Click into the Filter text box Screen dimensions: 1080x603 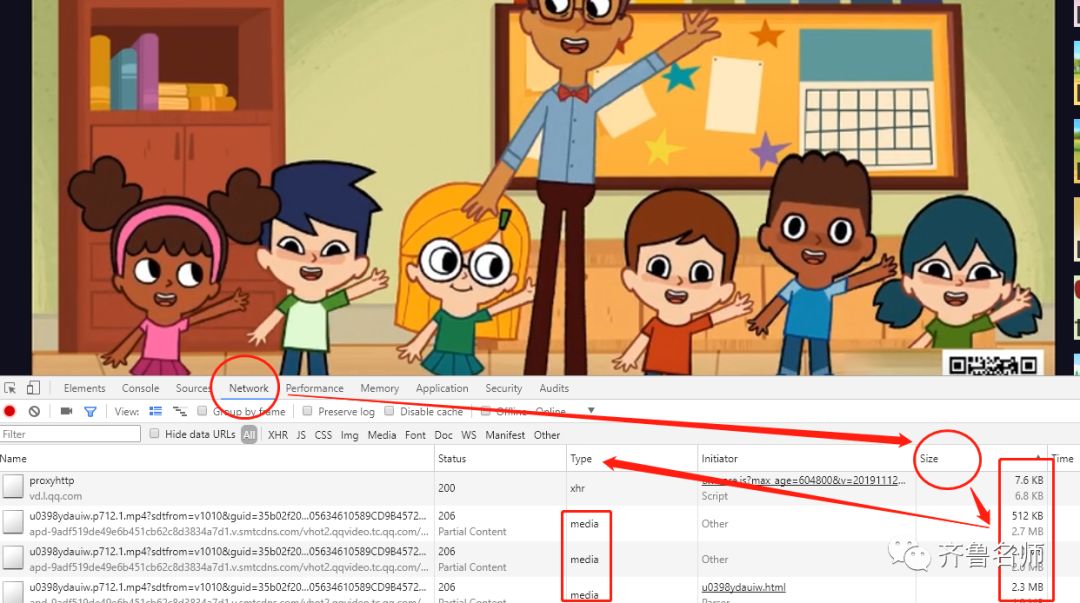(x=70, y=434)
